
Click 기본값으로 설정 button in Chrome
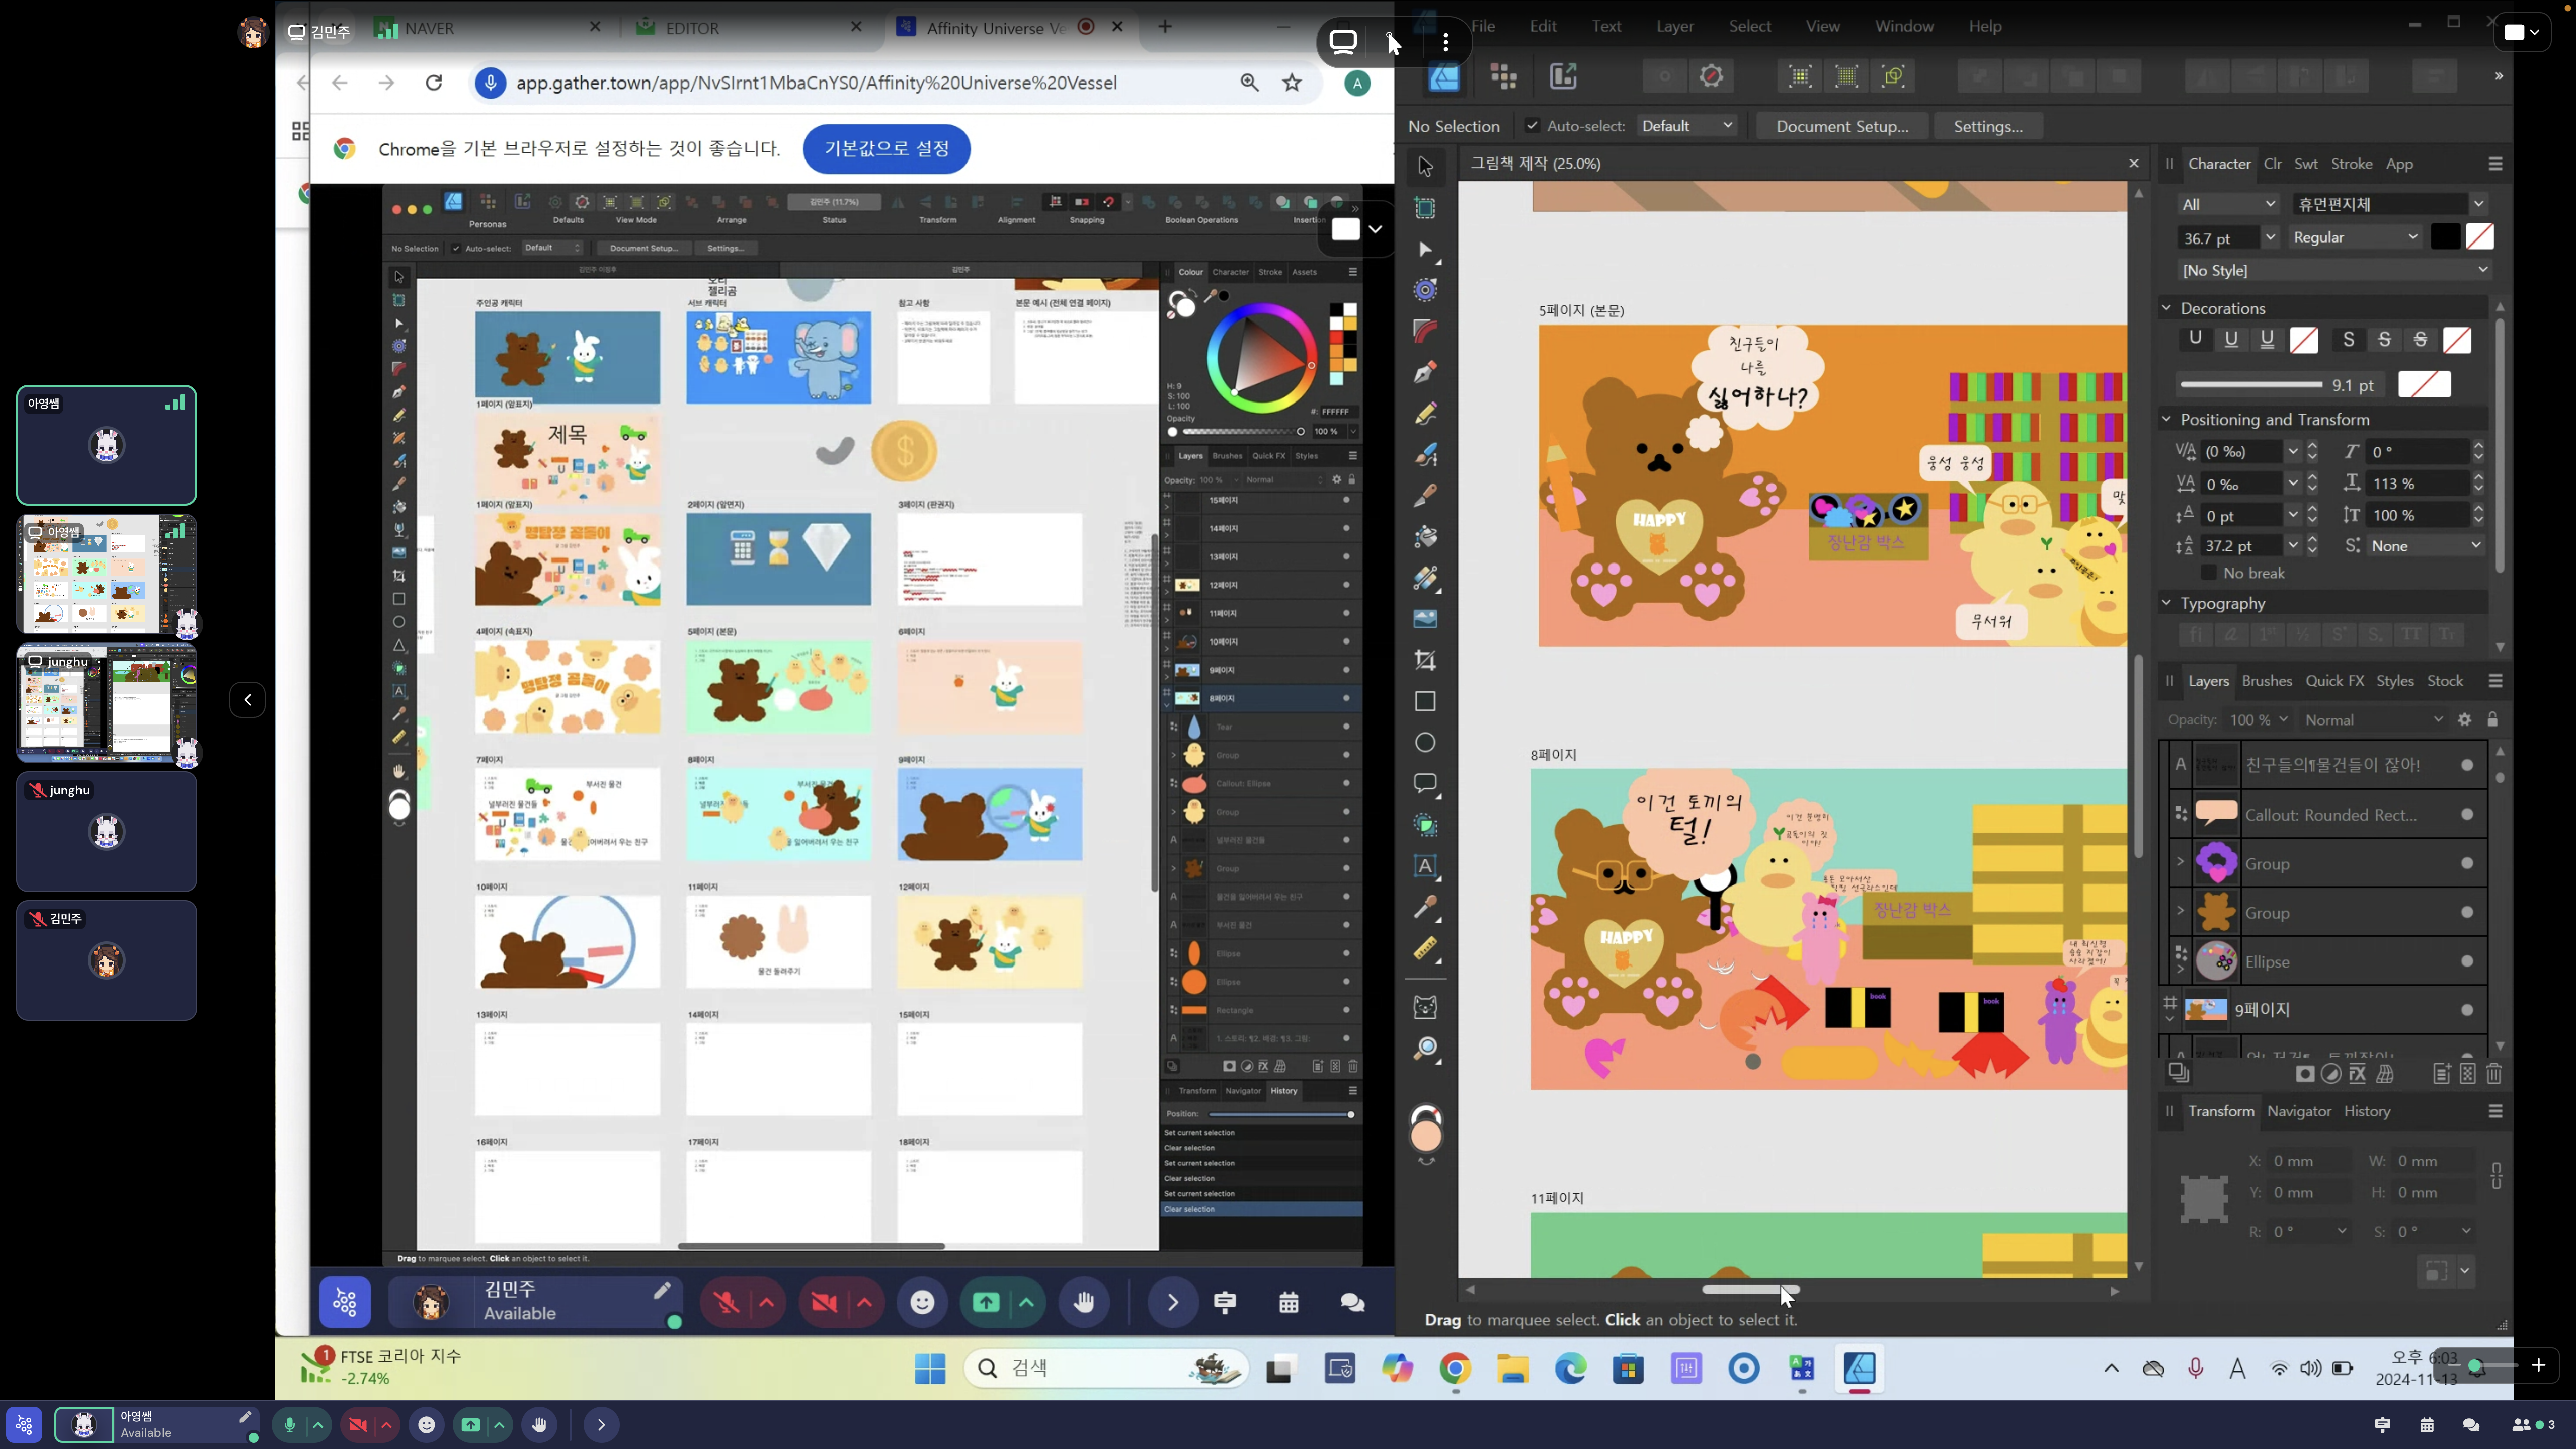(887, 149)
